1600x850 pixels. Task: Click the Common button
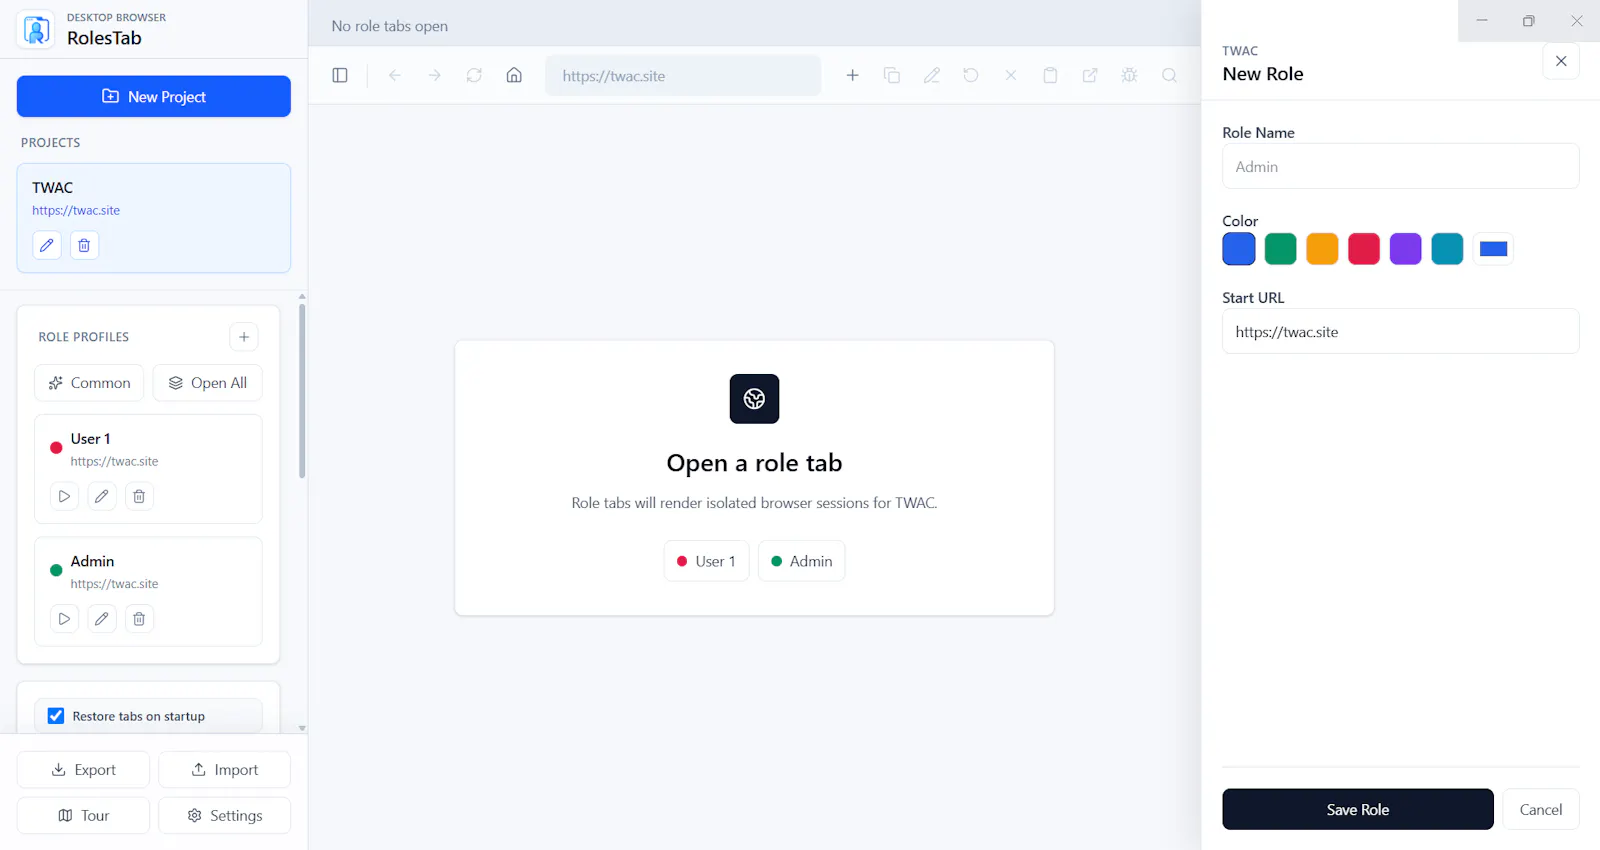89,383
